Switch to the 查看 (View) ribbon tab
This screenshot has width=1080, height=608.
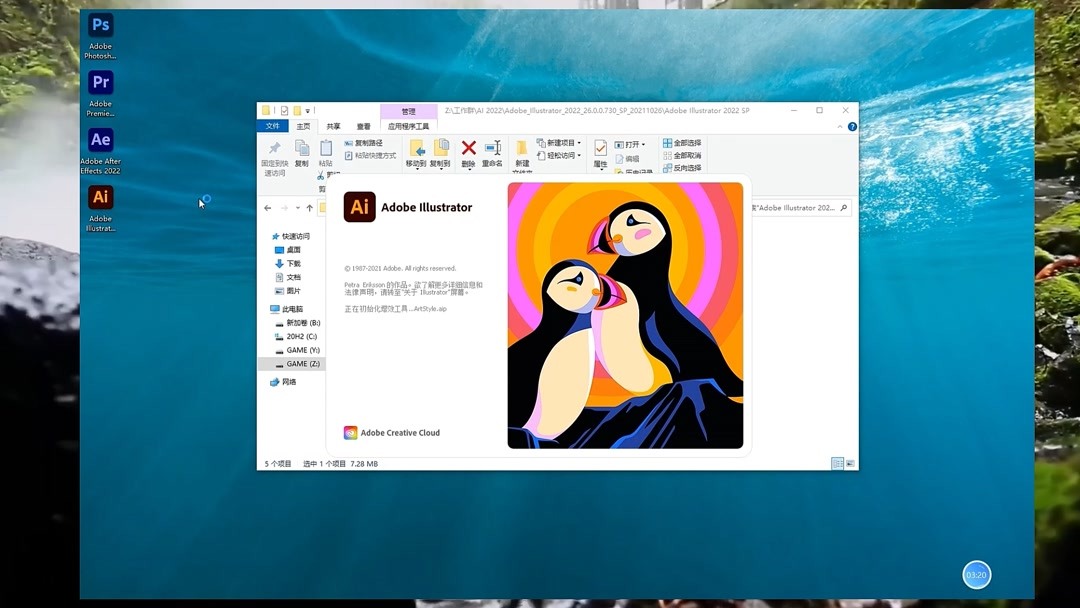[x=363, y=125]
